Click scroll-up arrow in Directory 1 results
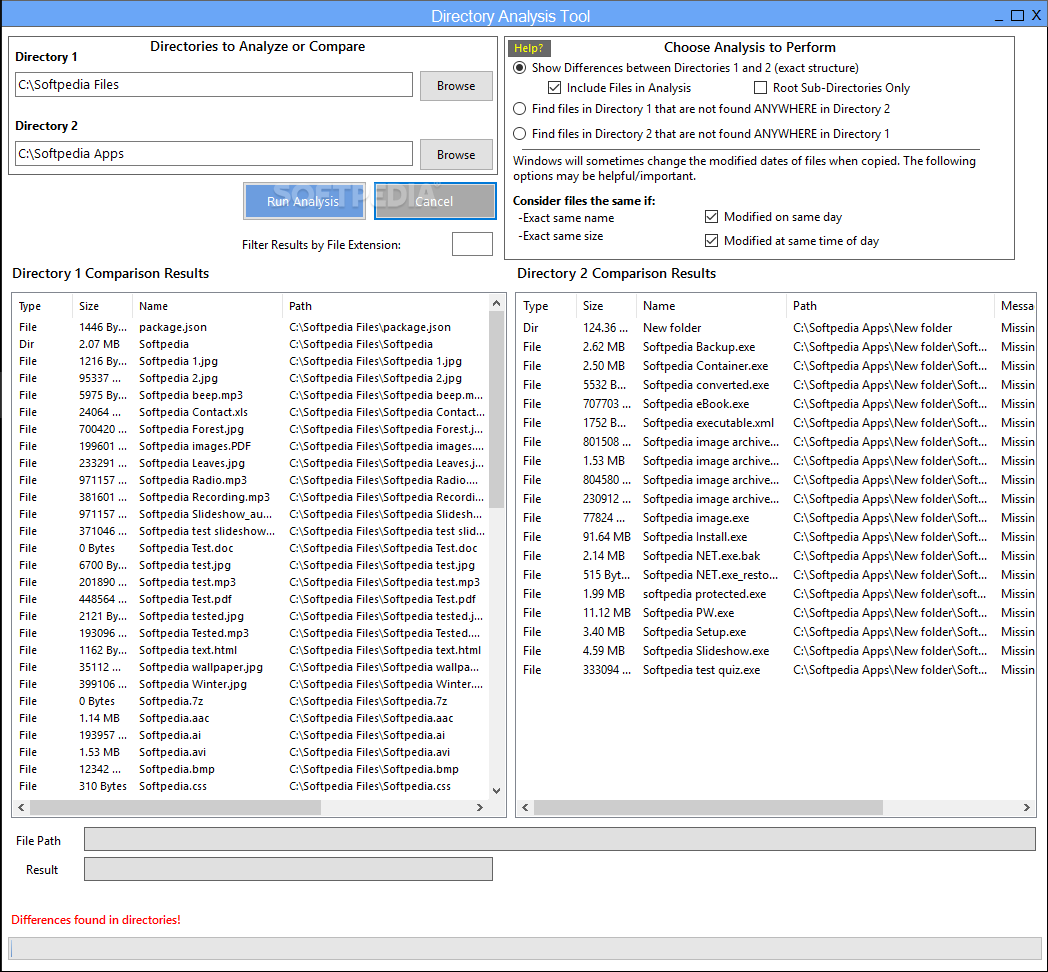Screen dimensions: 1048x972 click(x=496, y=303)
